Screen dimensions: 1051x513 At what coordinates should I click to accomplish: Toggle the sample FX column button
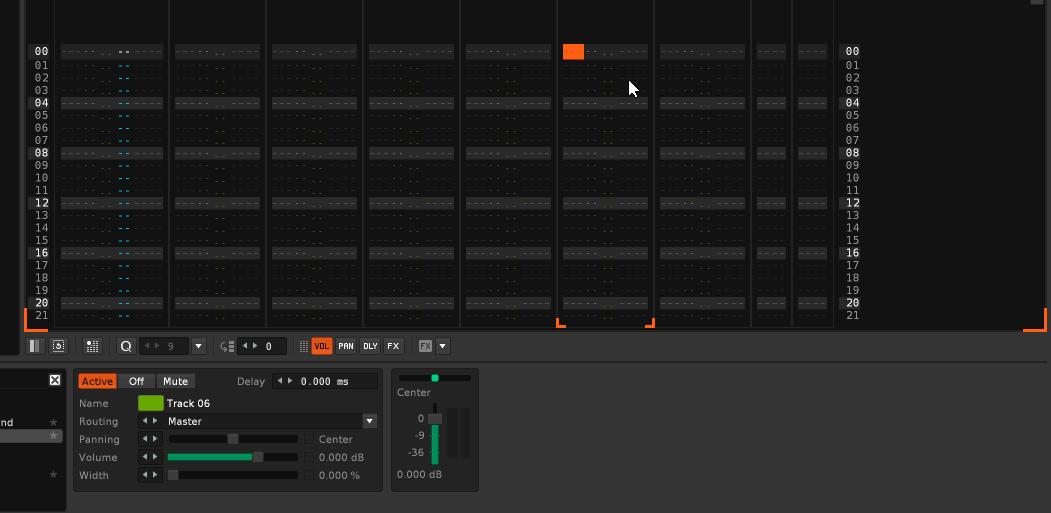point(393,346)
